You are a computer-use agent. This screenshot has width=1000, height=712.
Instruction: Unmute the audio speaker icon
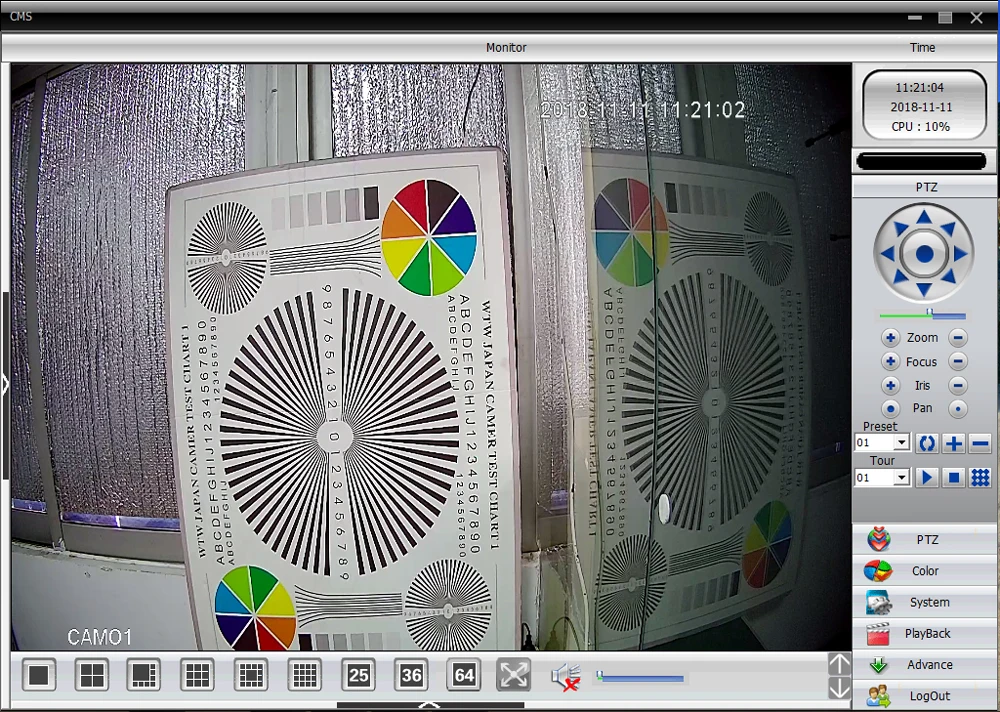pyautogui.click(x=566, y=676)
